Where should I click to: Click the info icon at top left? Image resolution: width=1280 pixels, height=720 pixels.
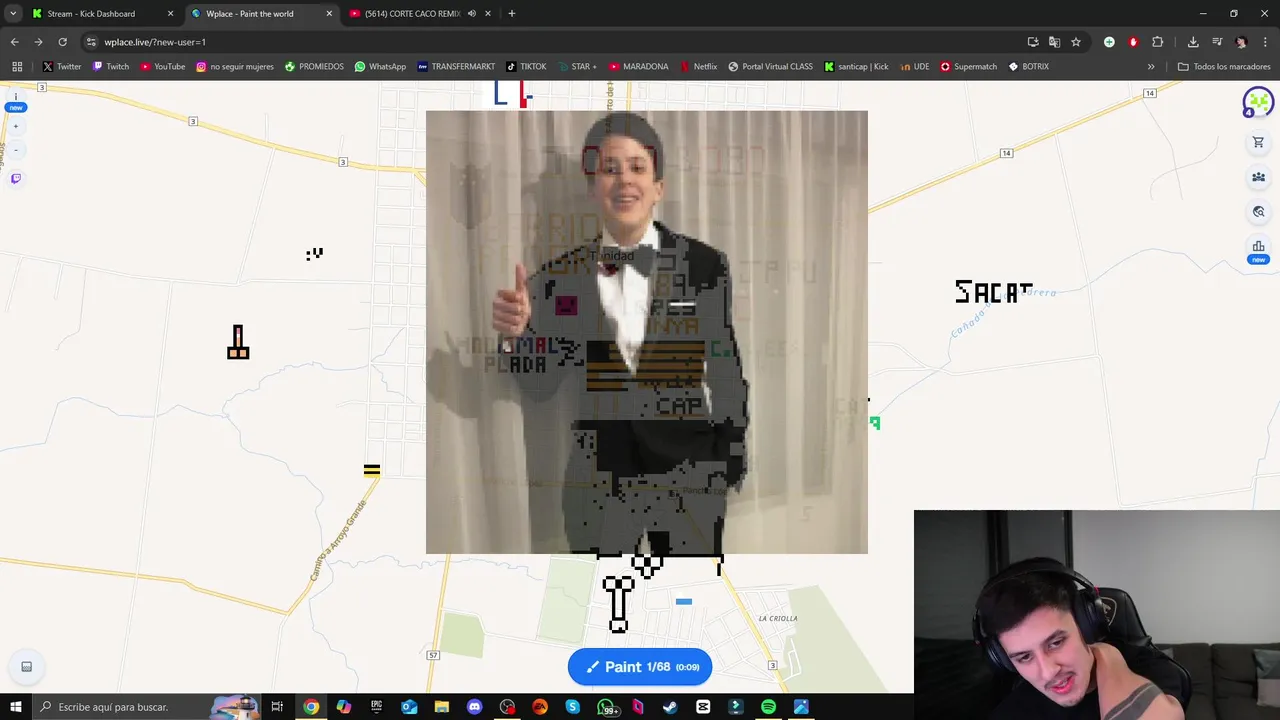pos(16,98)
